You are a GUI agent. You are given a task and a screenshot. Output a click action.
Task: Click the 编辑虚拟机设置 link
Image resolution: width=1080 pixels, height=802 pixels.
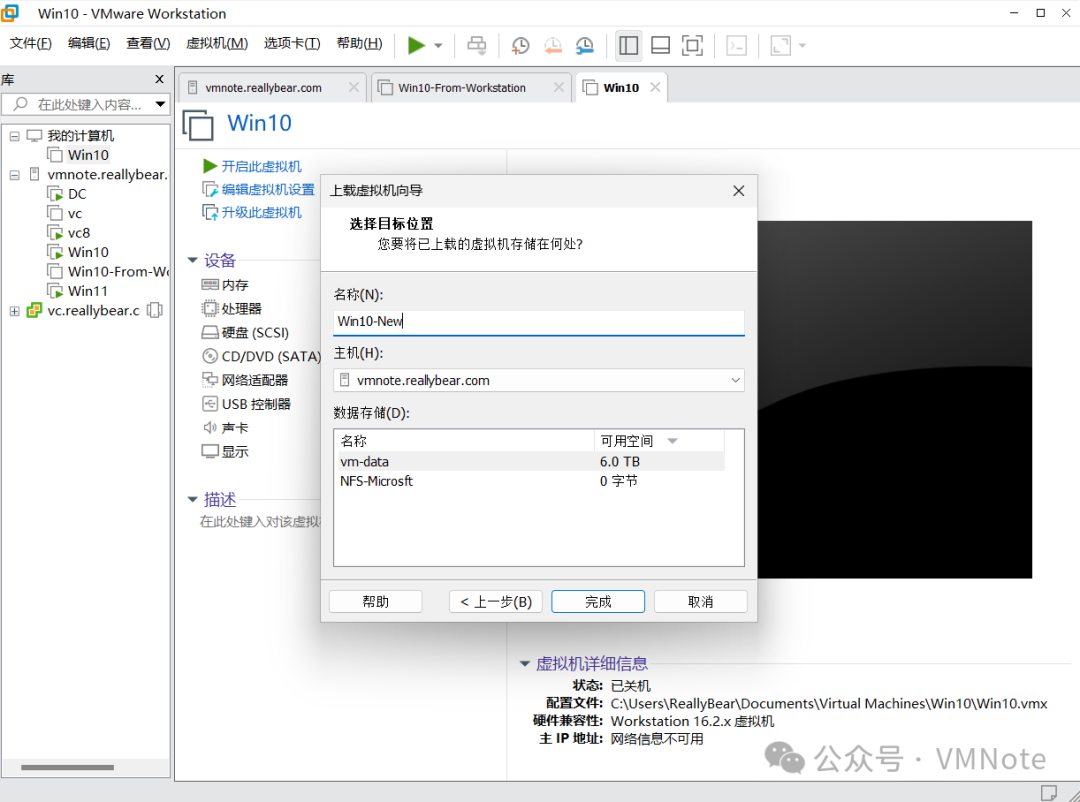[x=268, y=189]
